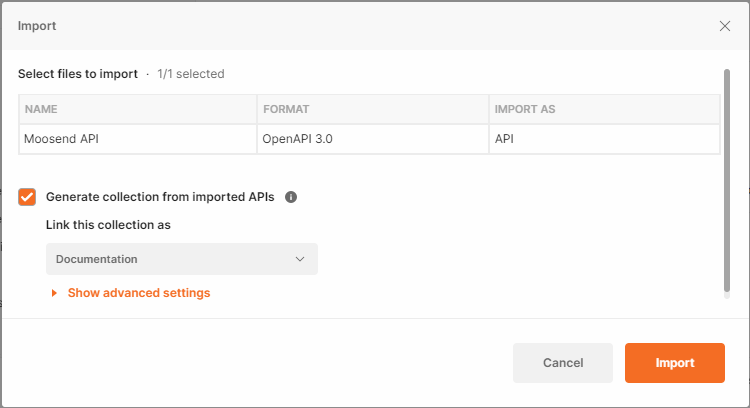The height and width of the screenshot is (408, 750).
Task: Click the FORMAT column header
Action: coord(285,108)
